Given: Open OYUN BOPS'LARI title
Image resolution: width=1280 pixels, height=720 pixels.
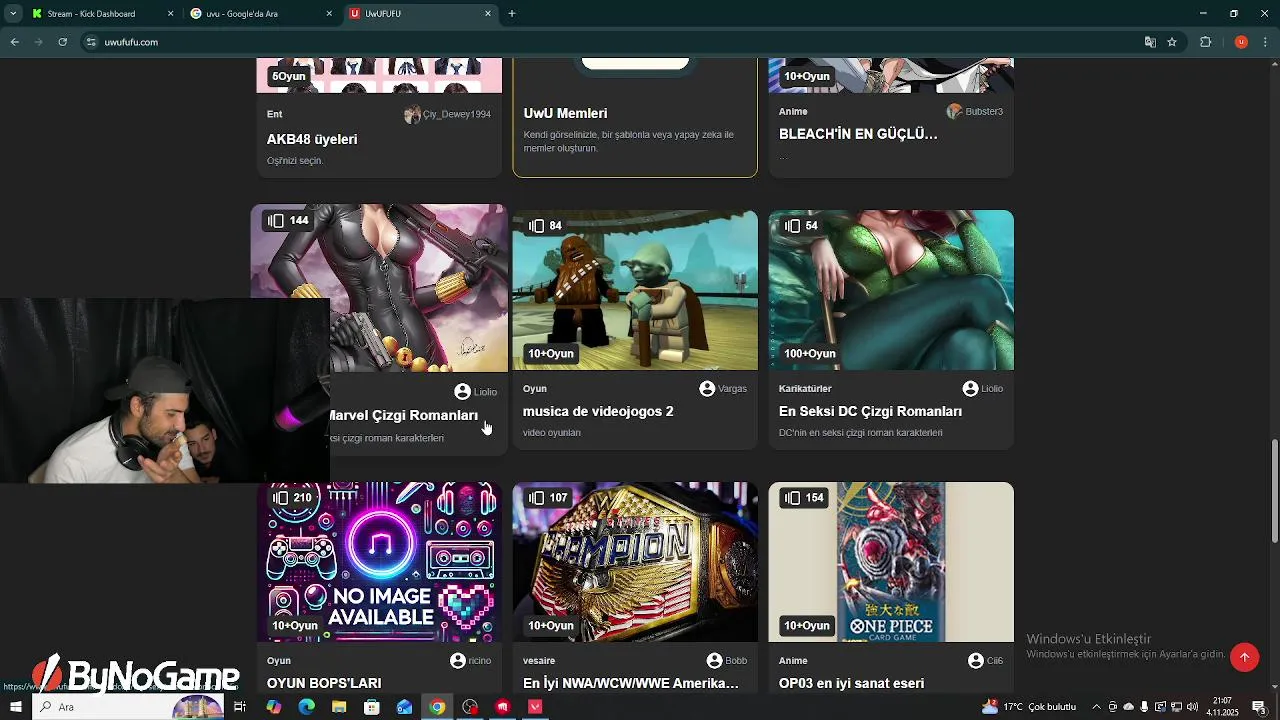Looking at the screenshot, I should coord(324,683).
